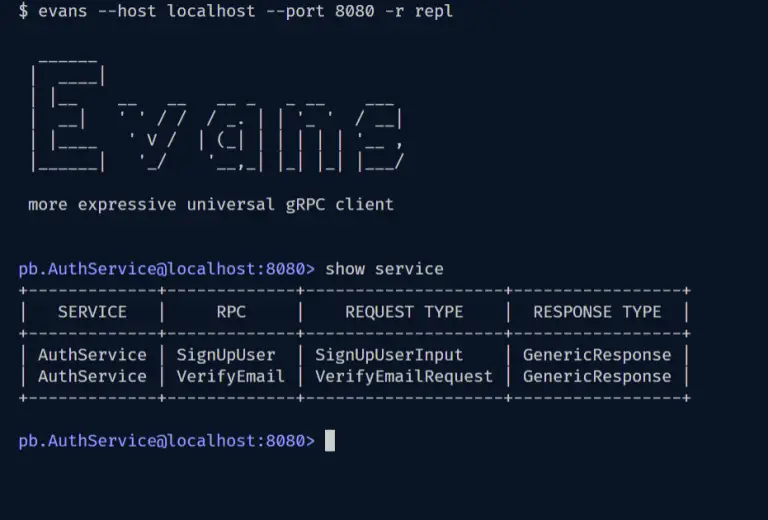Click AuthService in the VerifyEmail row

click(92, 377)
